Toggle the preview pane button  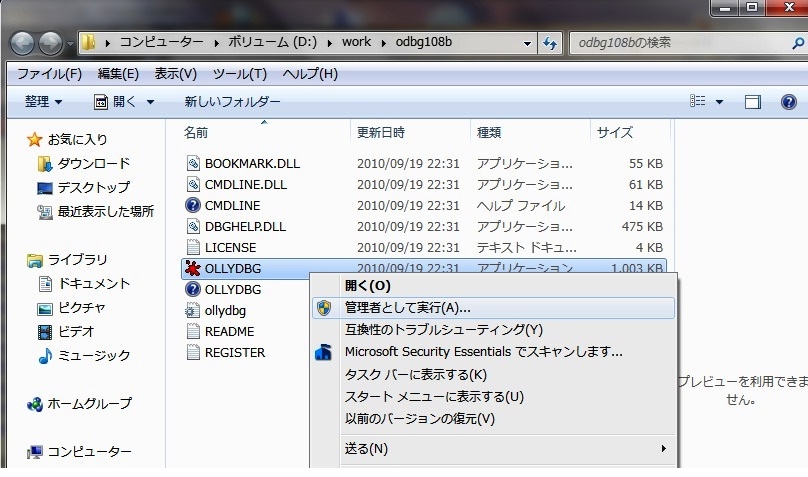coord(752,102)
